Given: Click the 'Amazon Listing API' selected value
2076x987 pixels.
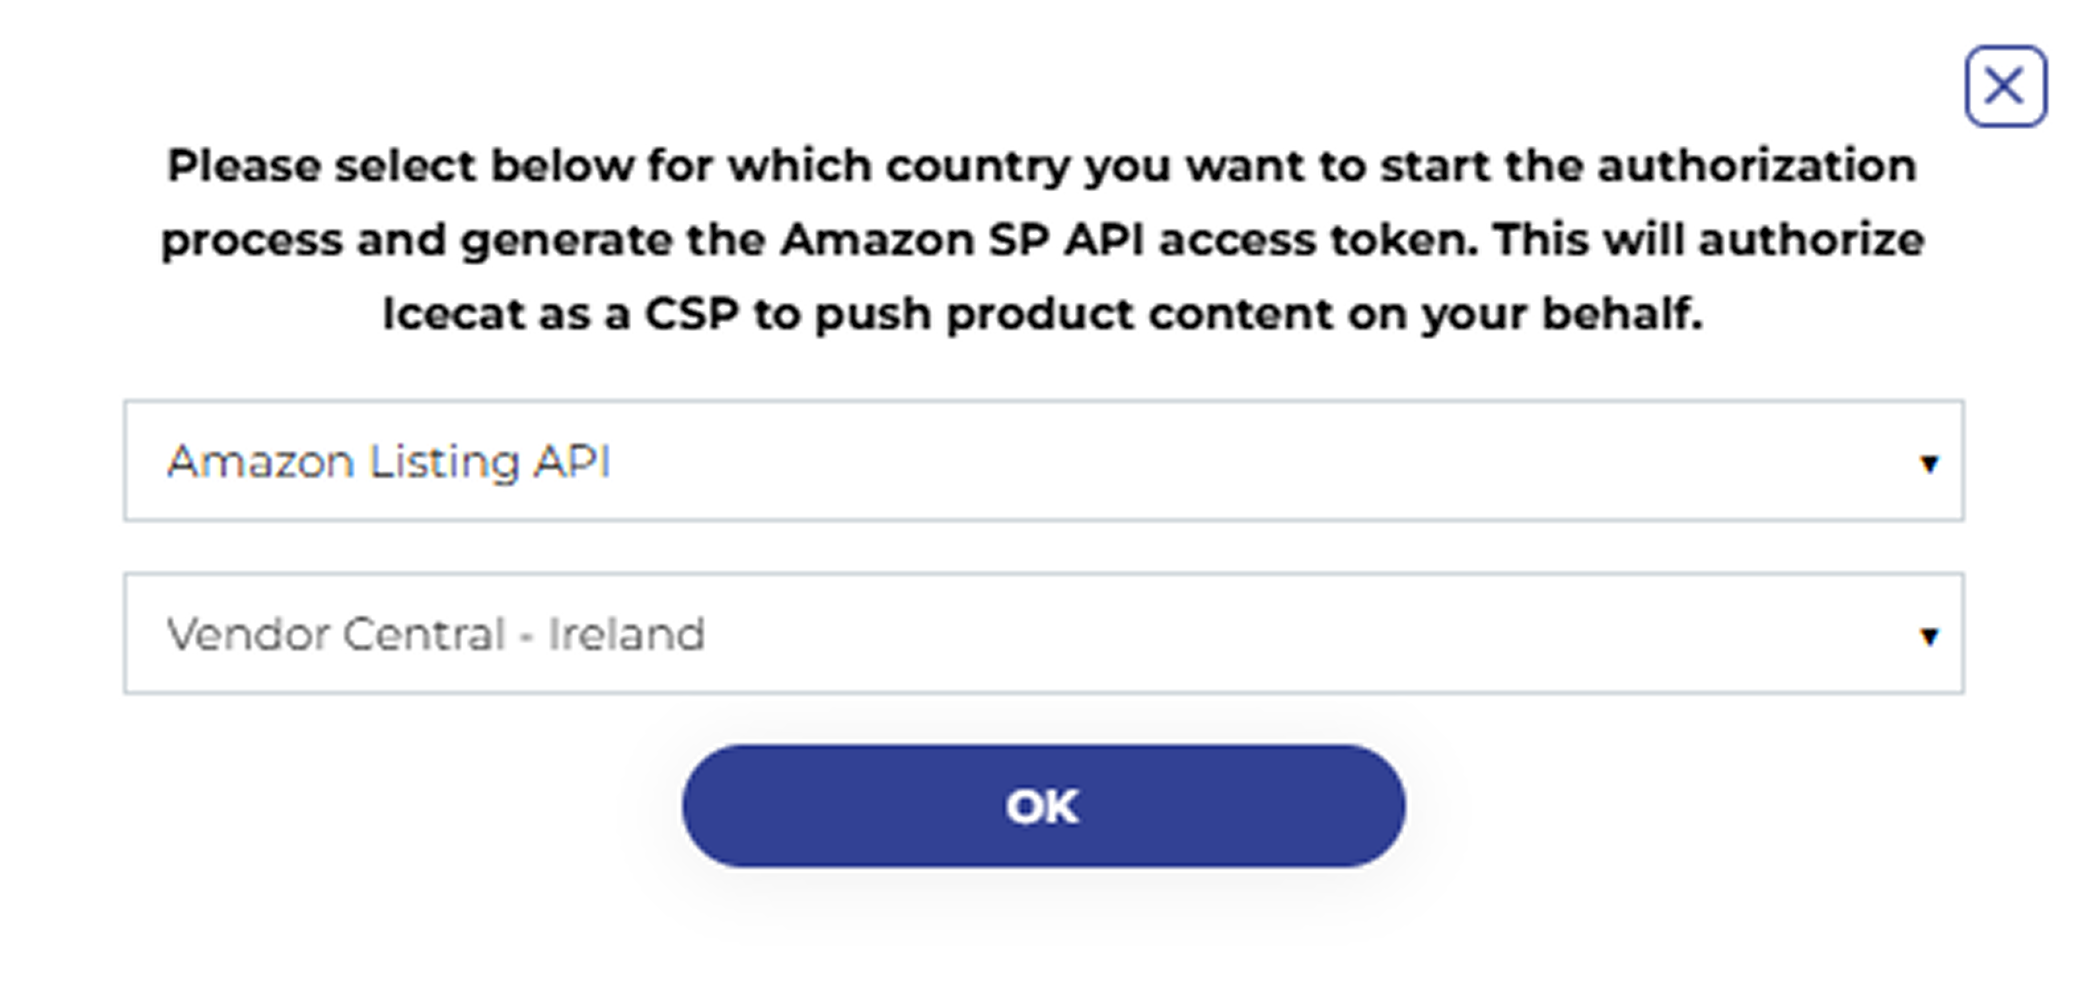Looking at the screenshot, I should click(x=388, y=462).
